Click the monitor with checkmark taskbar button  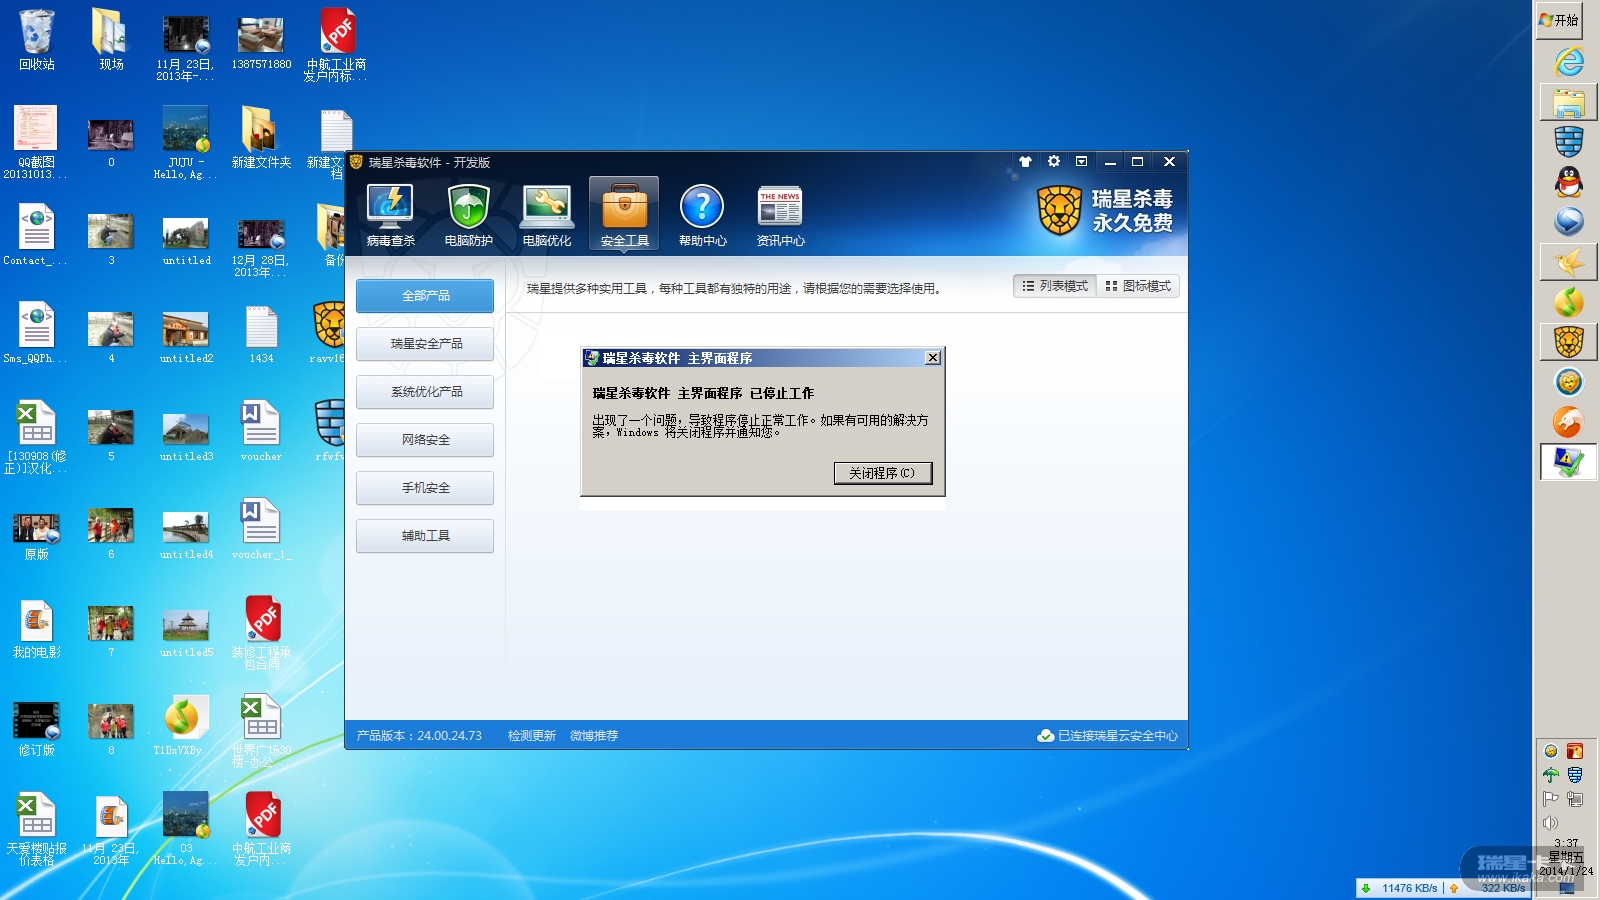(1569, 462)
